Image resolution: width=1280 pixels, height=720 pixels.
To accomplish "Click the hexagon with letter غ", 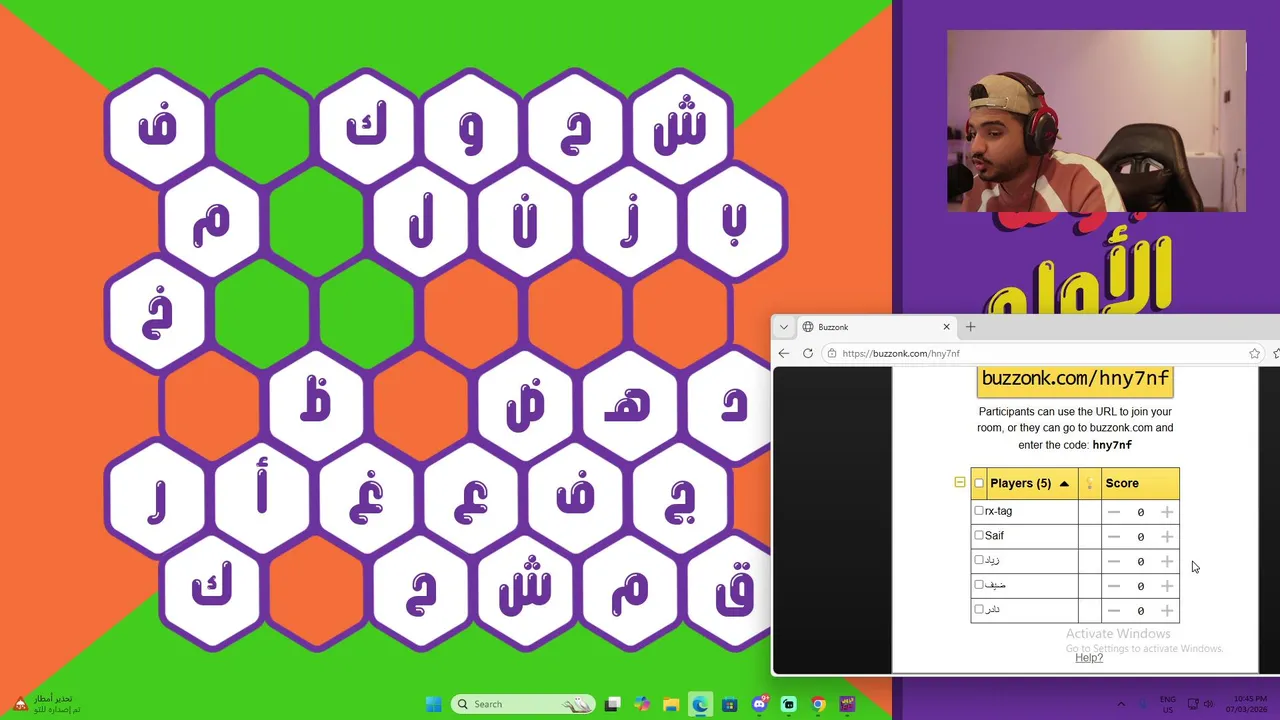I will [367, 500].
